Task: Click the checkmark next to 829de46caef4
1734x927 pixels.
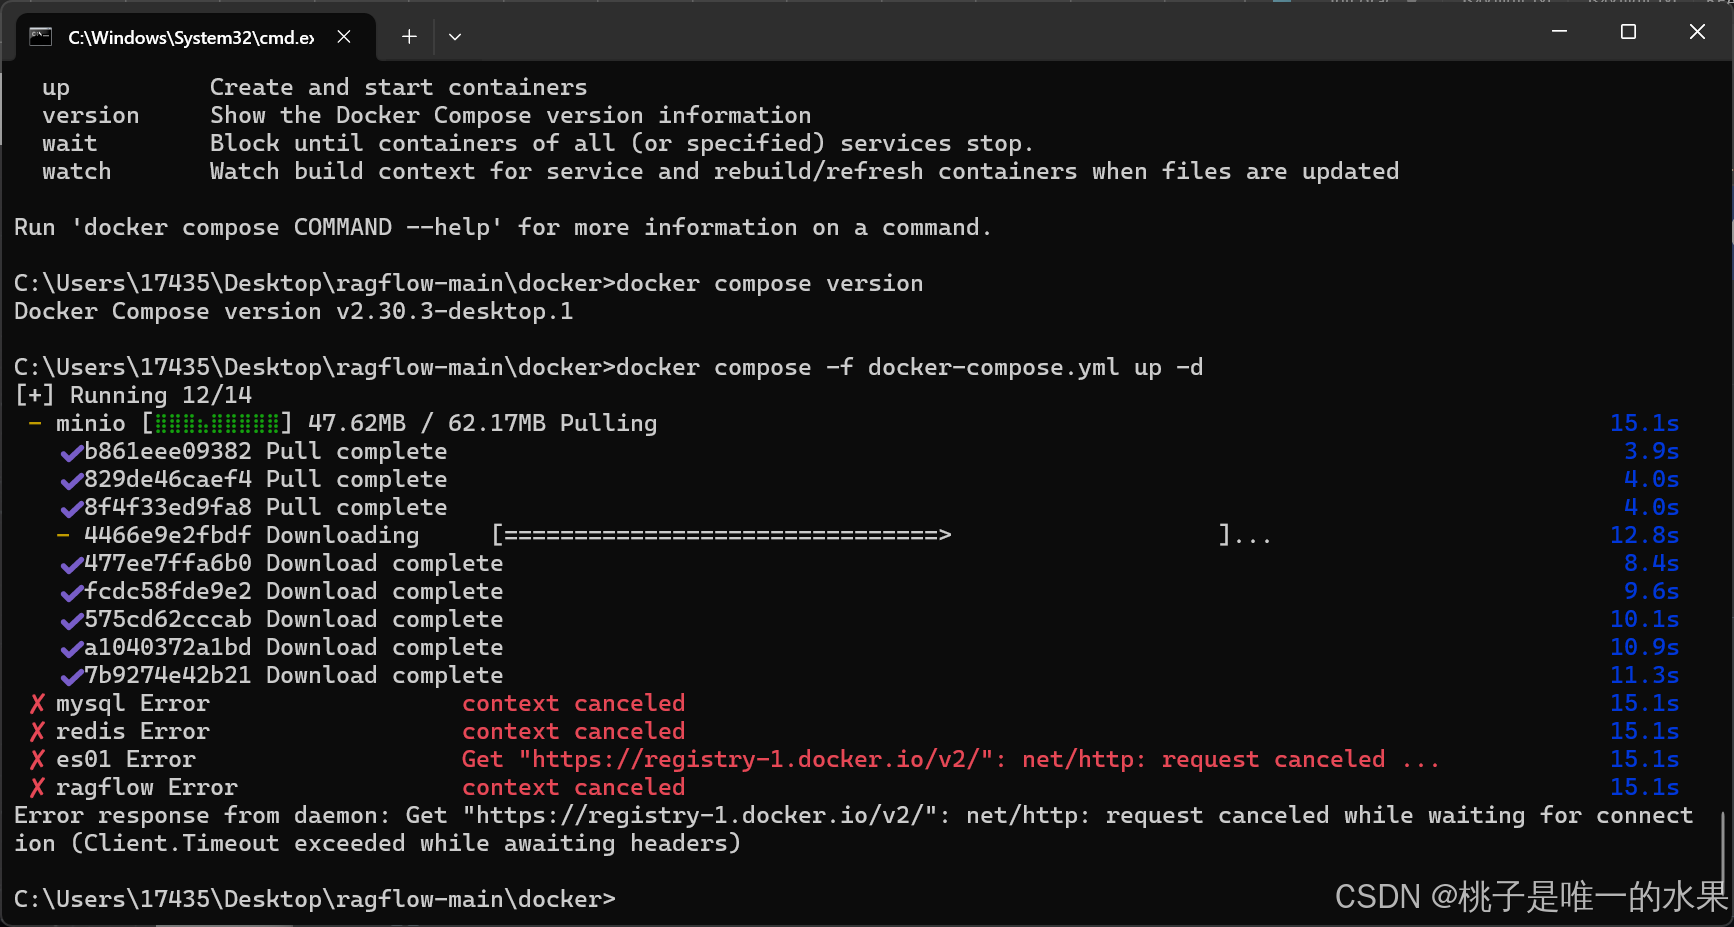Action: (x=71, y=481)
